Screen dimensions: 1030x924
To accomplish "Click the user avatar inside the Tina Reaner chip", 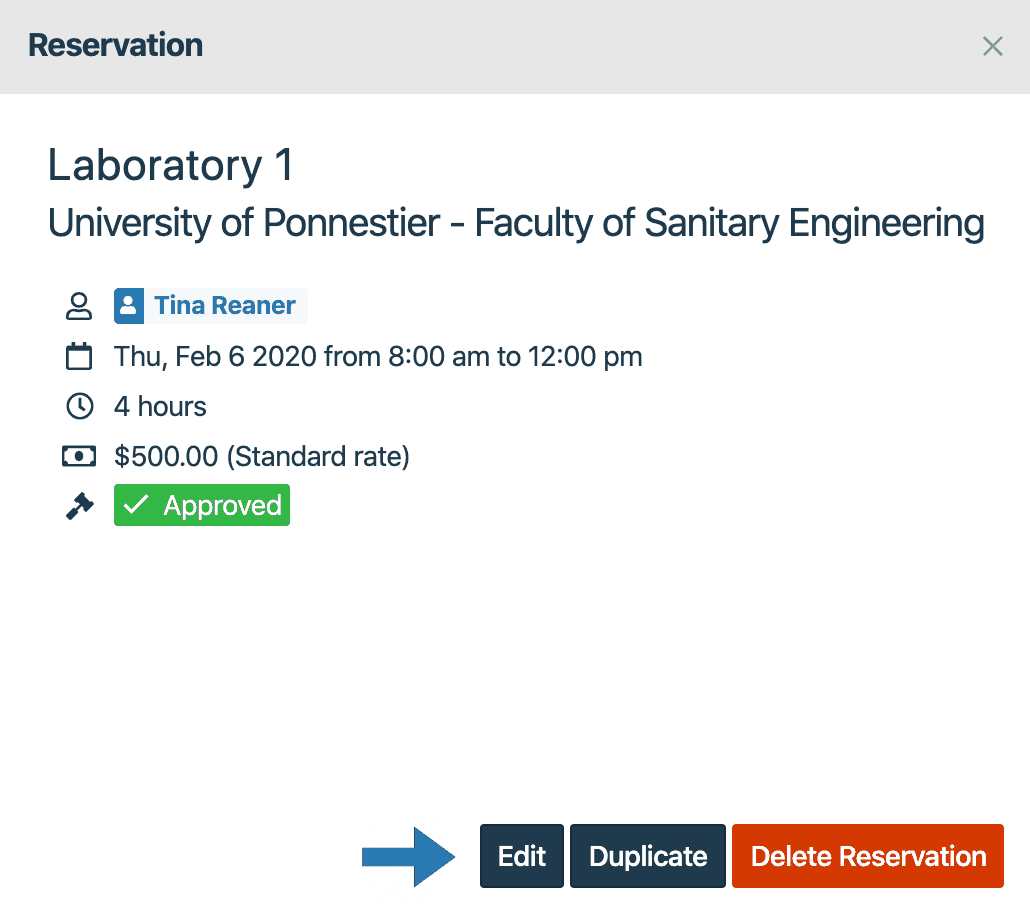I will coord(129,306).
